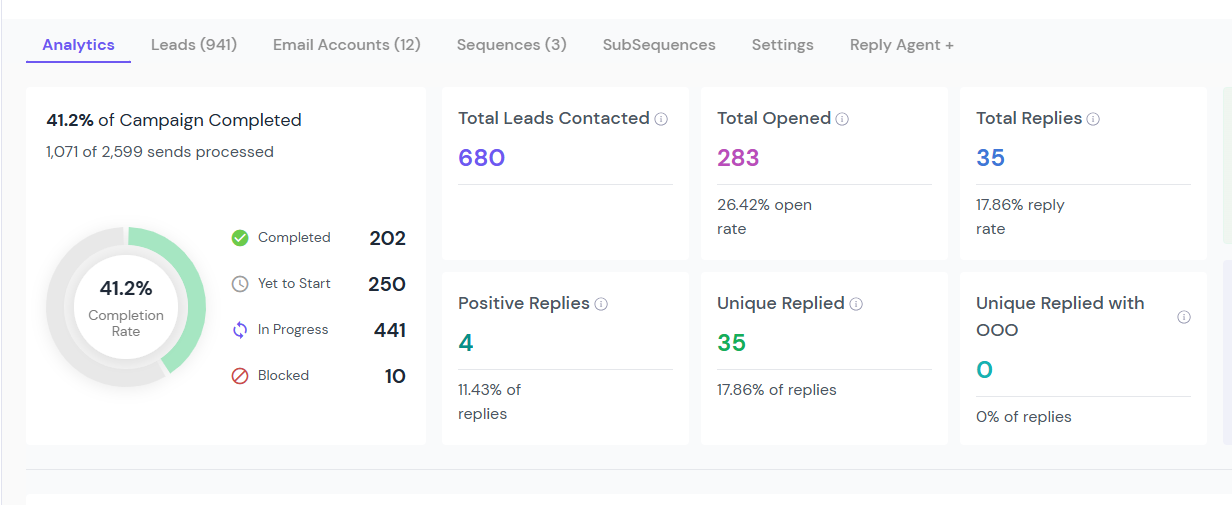Open the Leads (941) tab
1232x505 pixels.
pyautogui.click(x=194, y=45)
